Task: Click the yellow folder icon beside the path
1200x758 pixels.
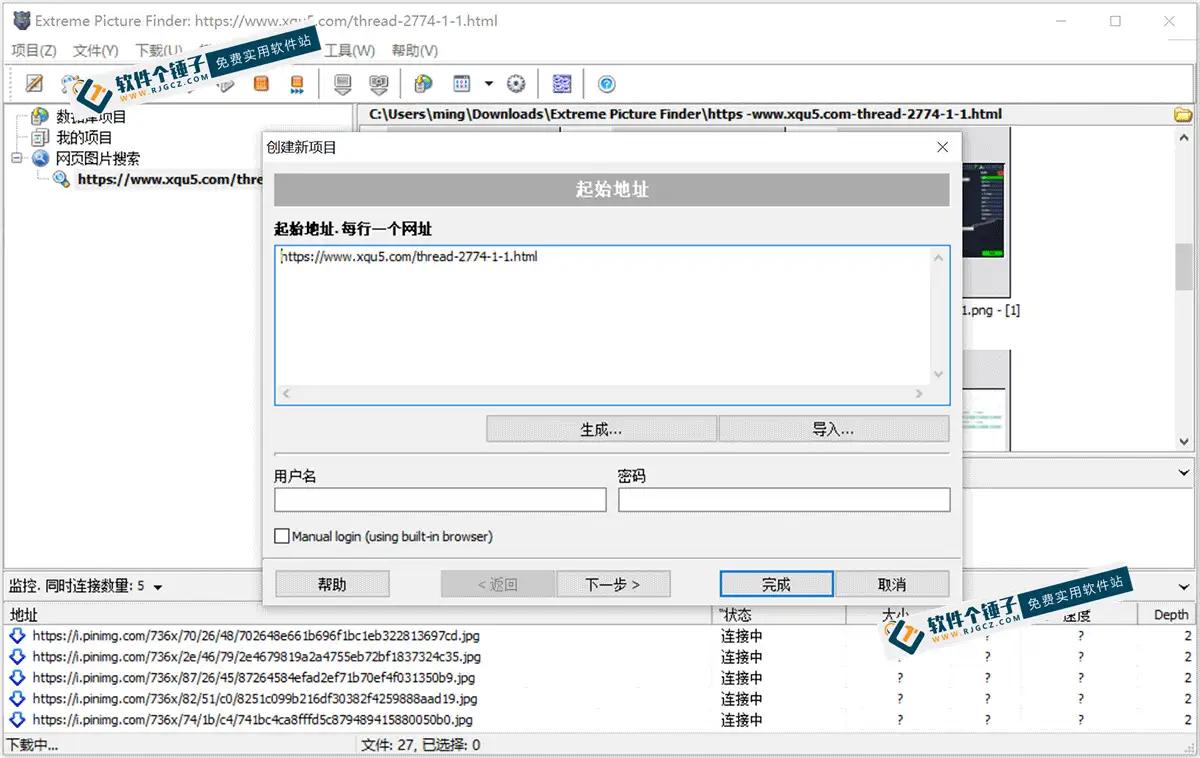Action: tap(1183, 114)
